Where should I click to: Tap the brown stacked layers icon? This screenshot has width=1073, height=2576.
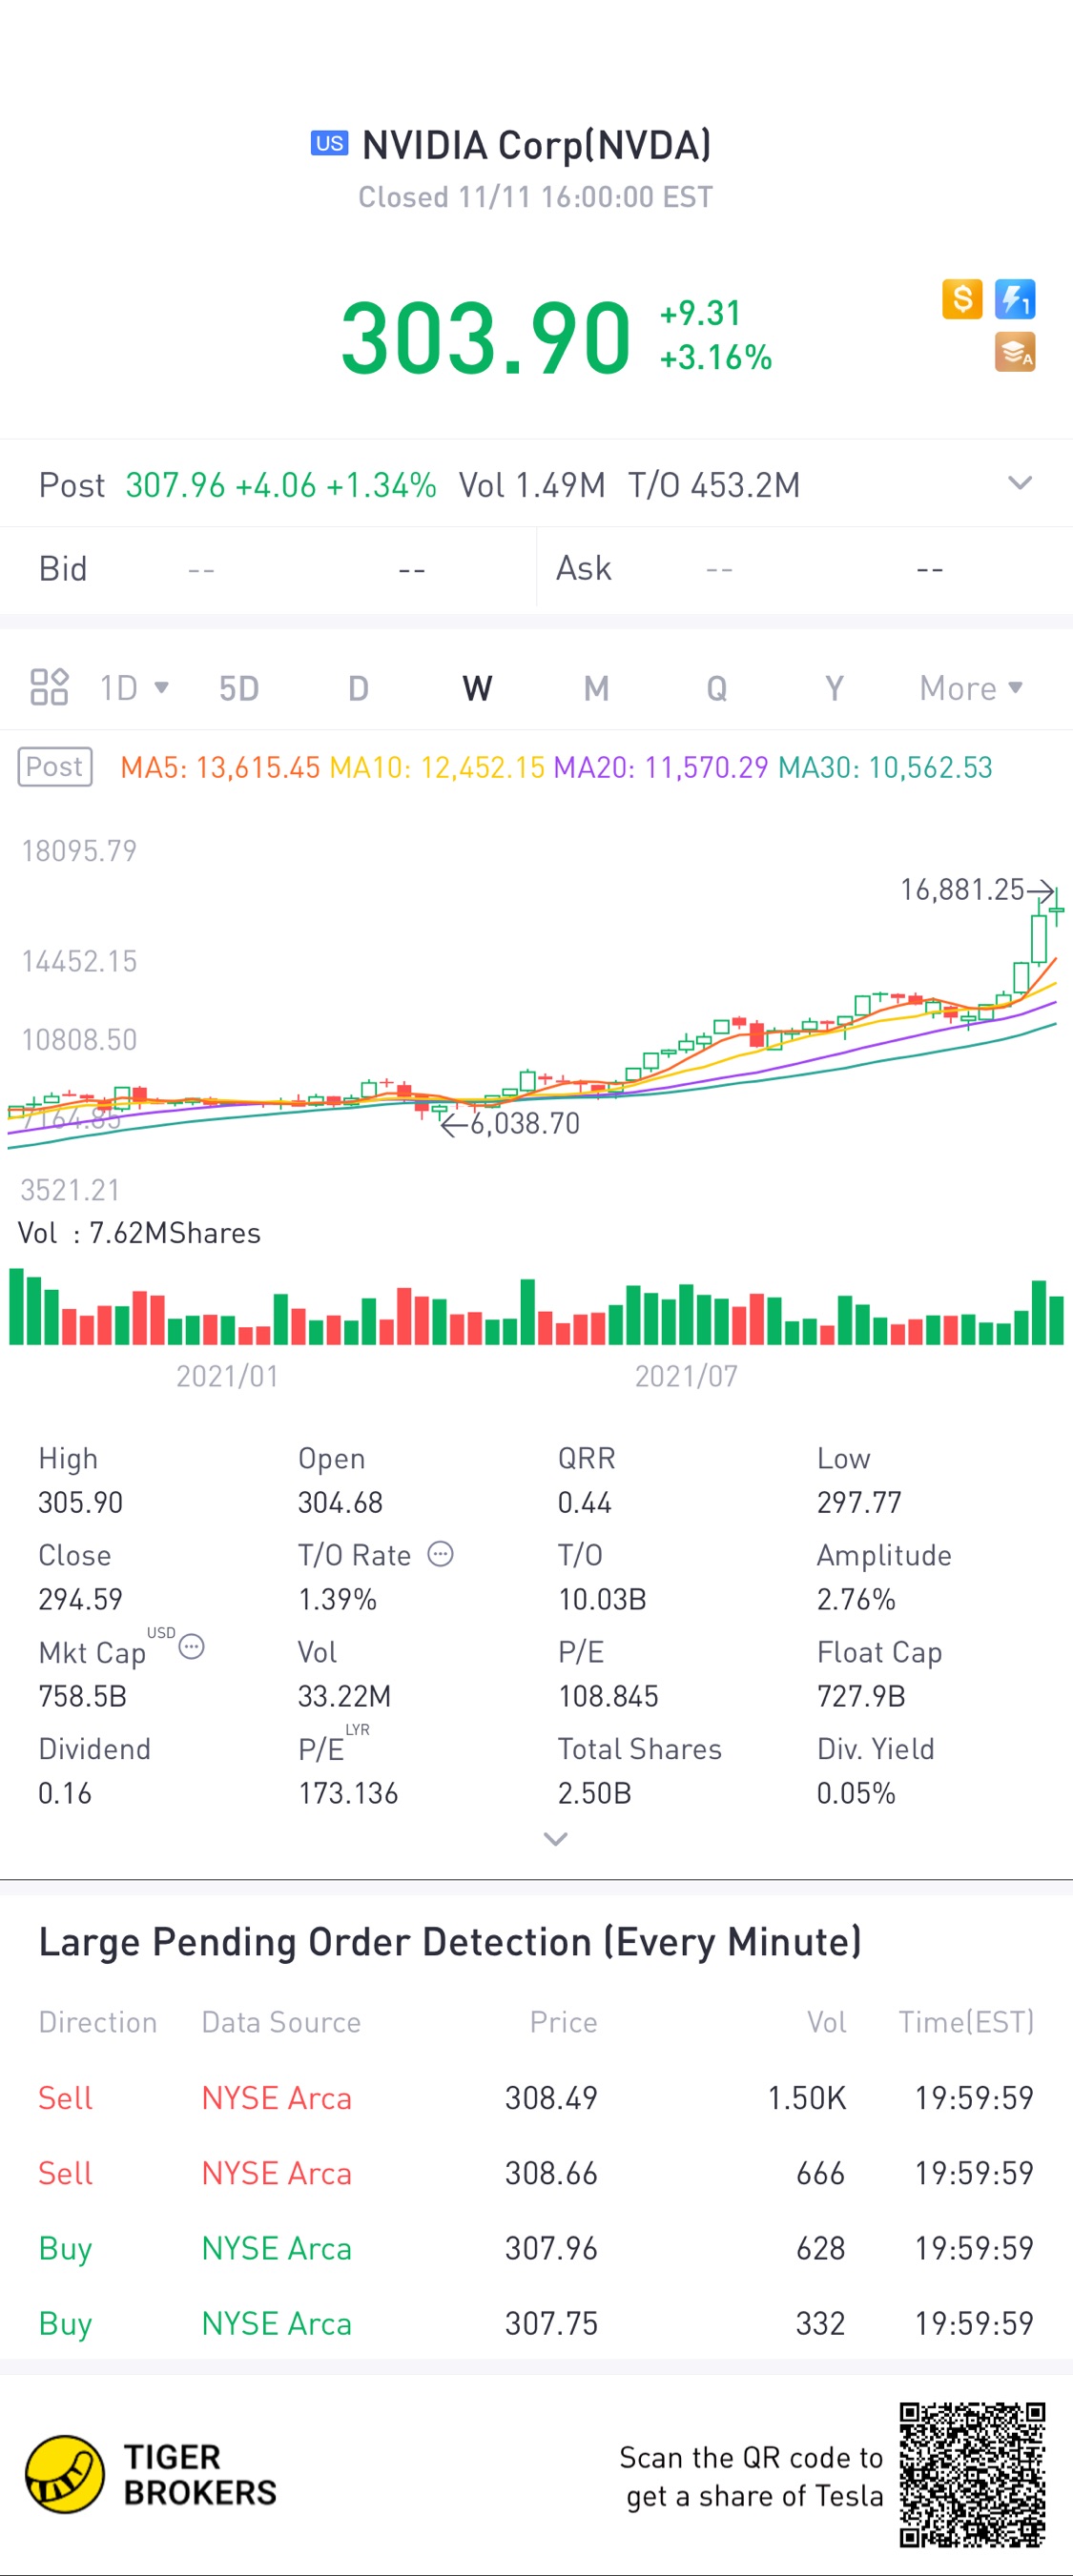coord(1015,352)
